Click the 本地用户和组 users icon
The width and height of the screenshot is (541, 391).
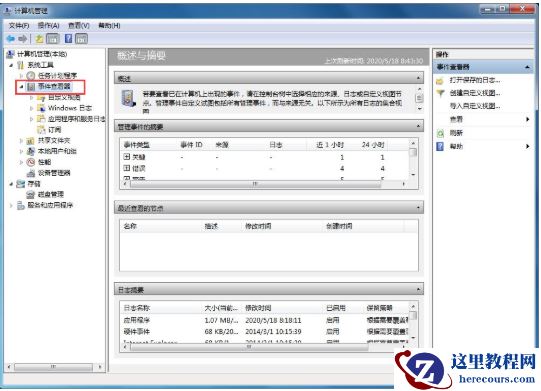point(31,151)
